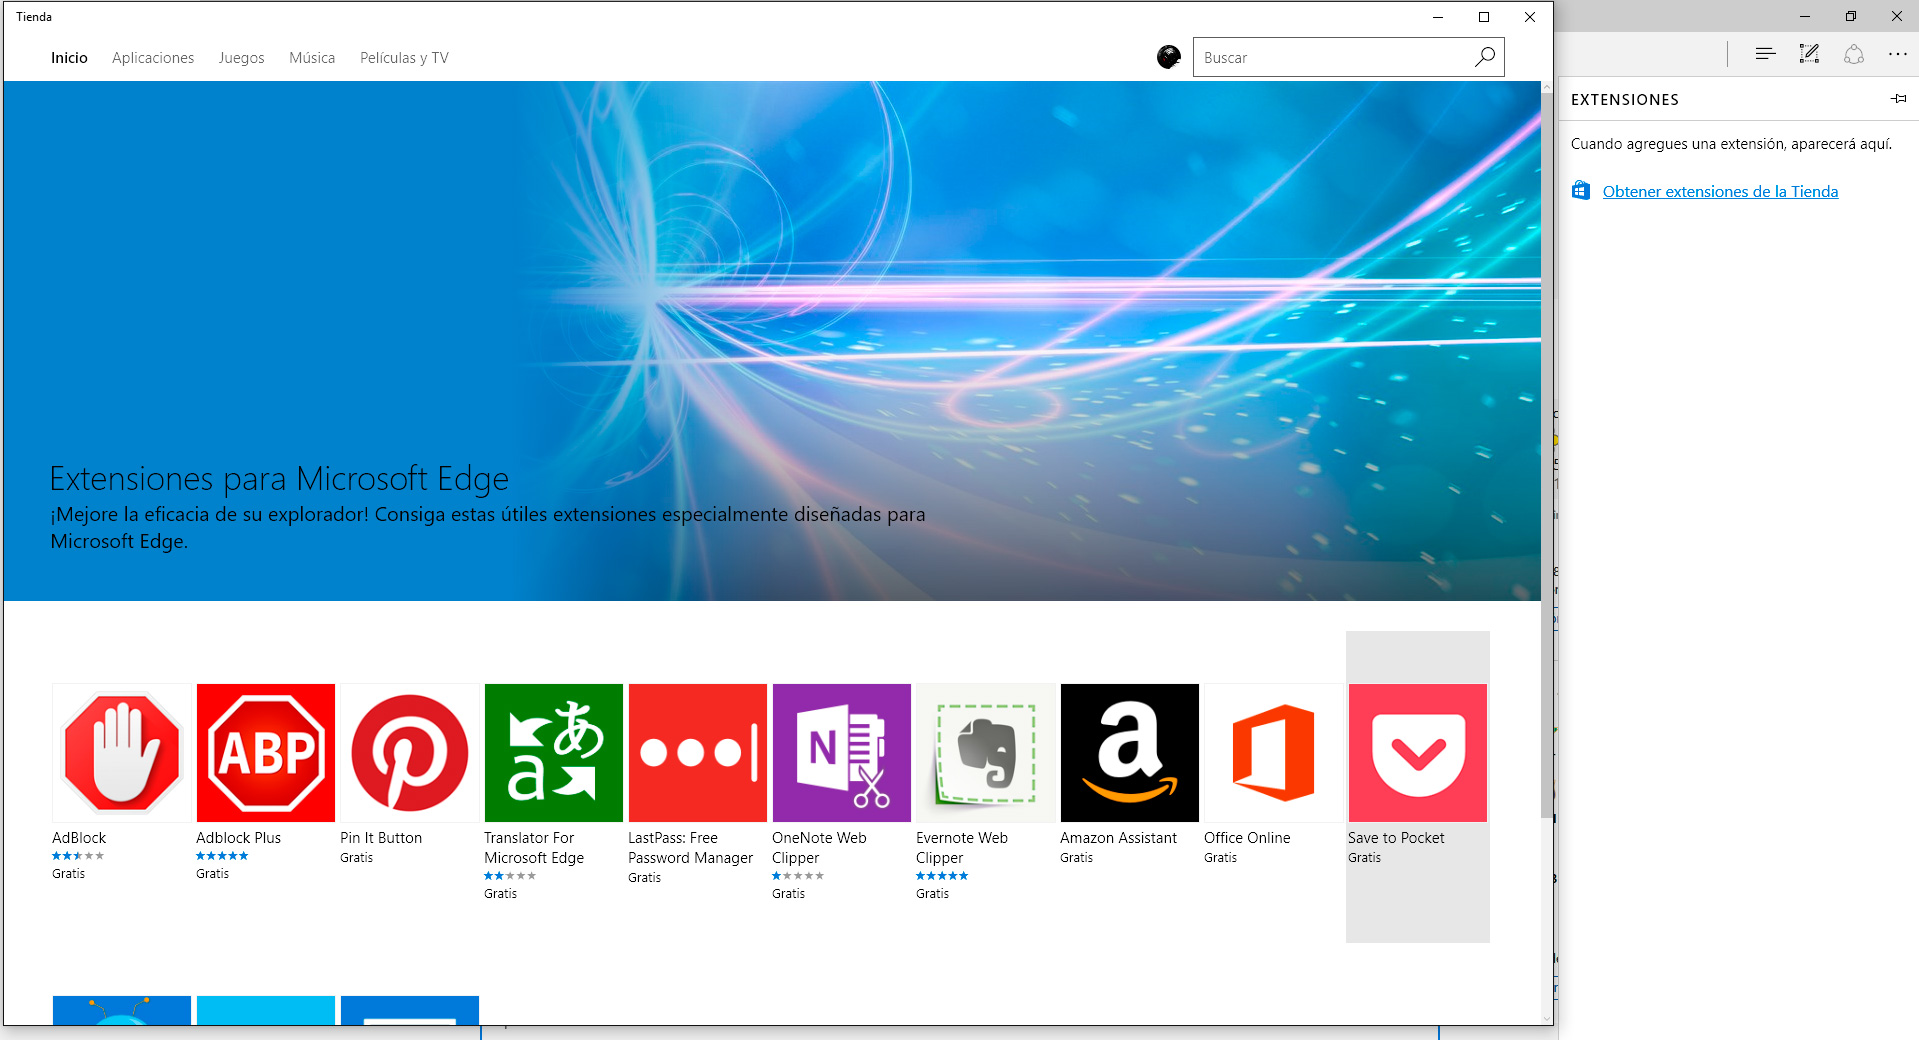Maximize the Tienda window
This screenshot has width=1919, height=1040.
(1484, 17)
